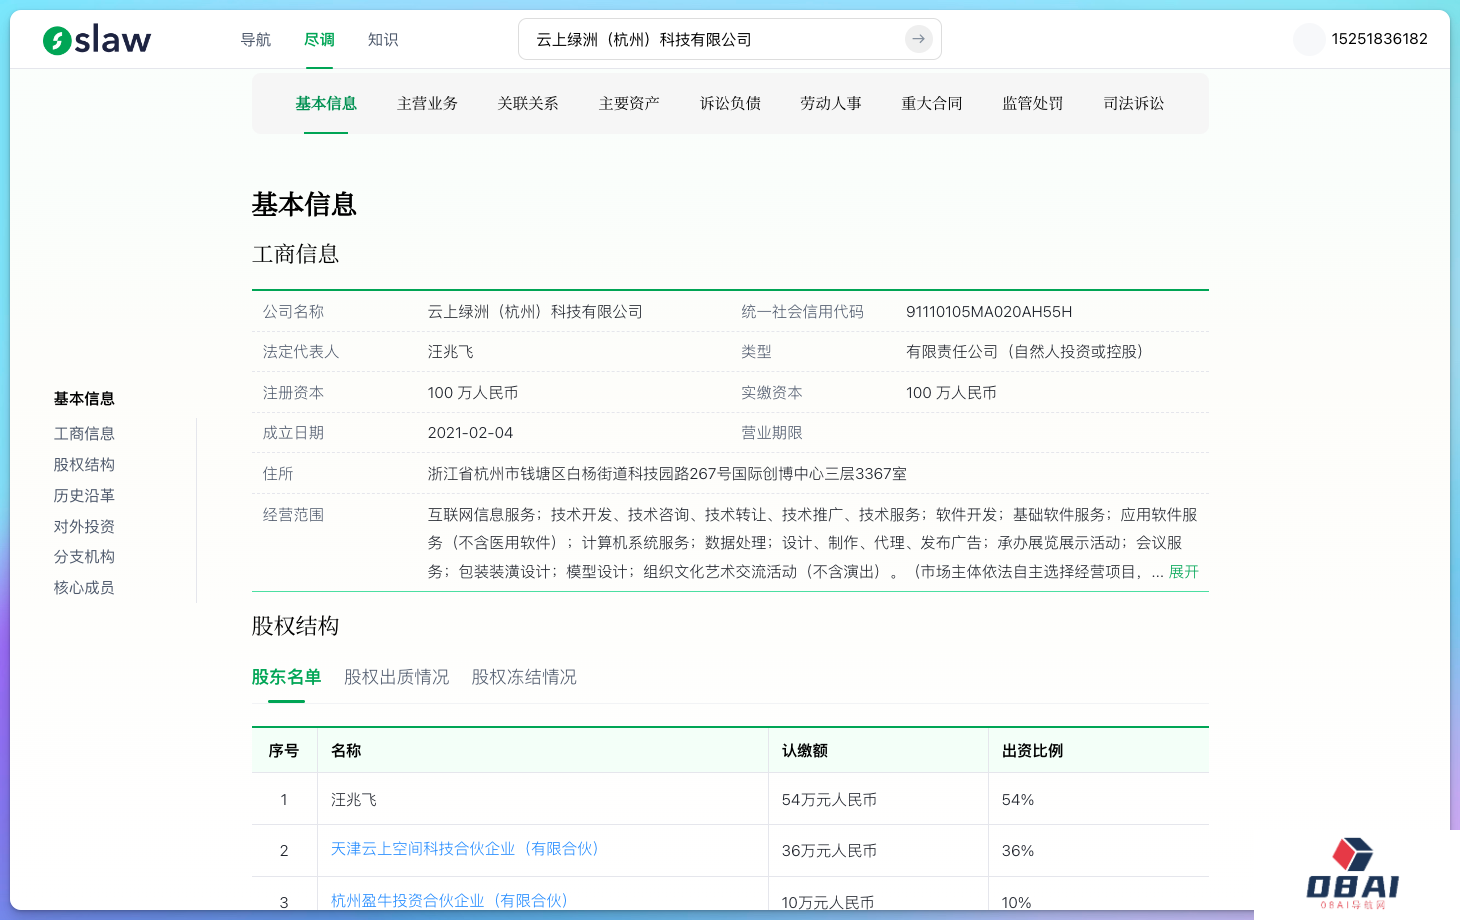This screenshot has height=920, width=1460.
Task: Show the 股权出质情况 tab
Action: coord(396,677)
